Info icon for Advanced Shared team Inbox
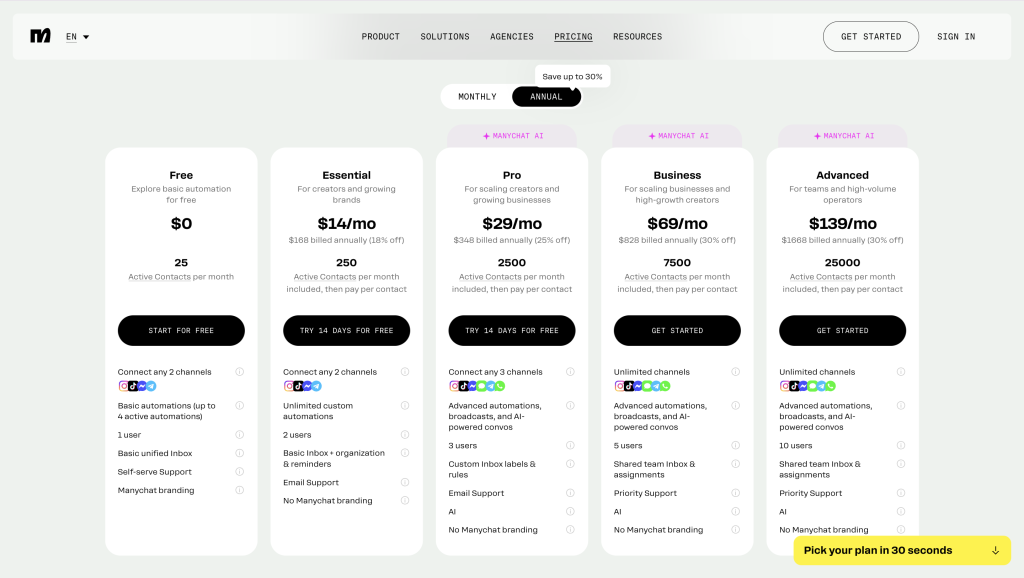Viewport: 1024px width, 578px height. [x=901, y=464]
